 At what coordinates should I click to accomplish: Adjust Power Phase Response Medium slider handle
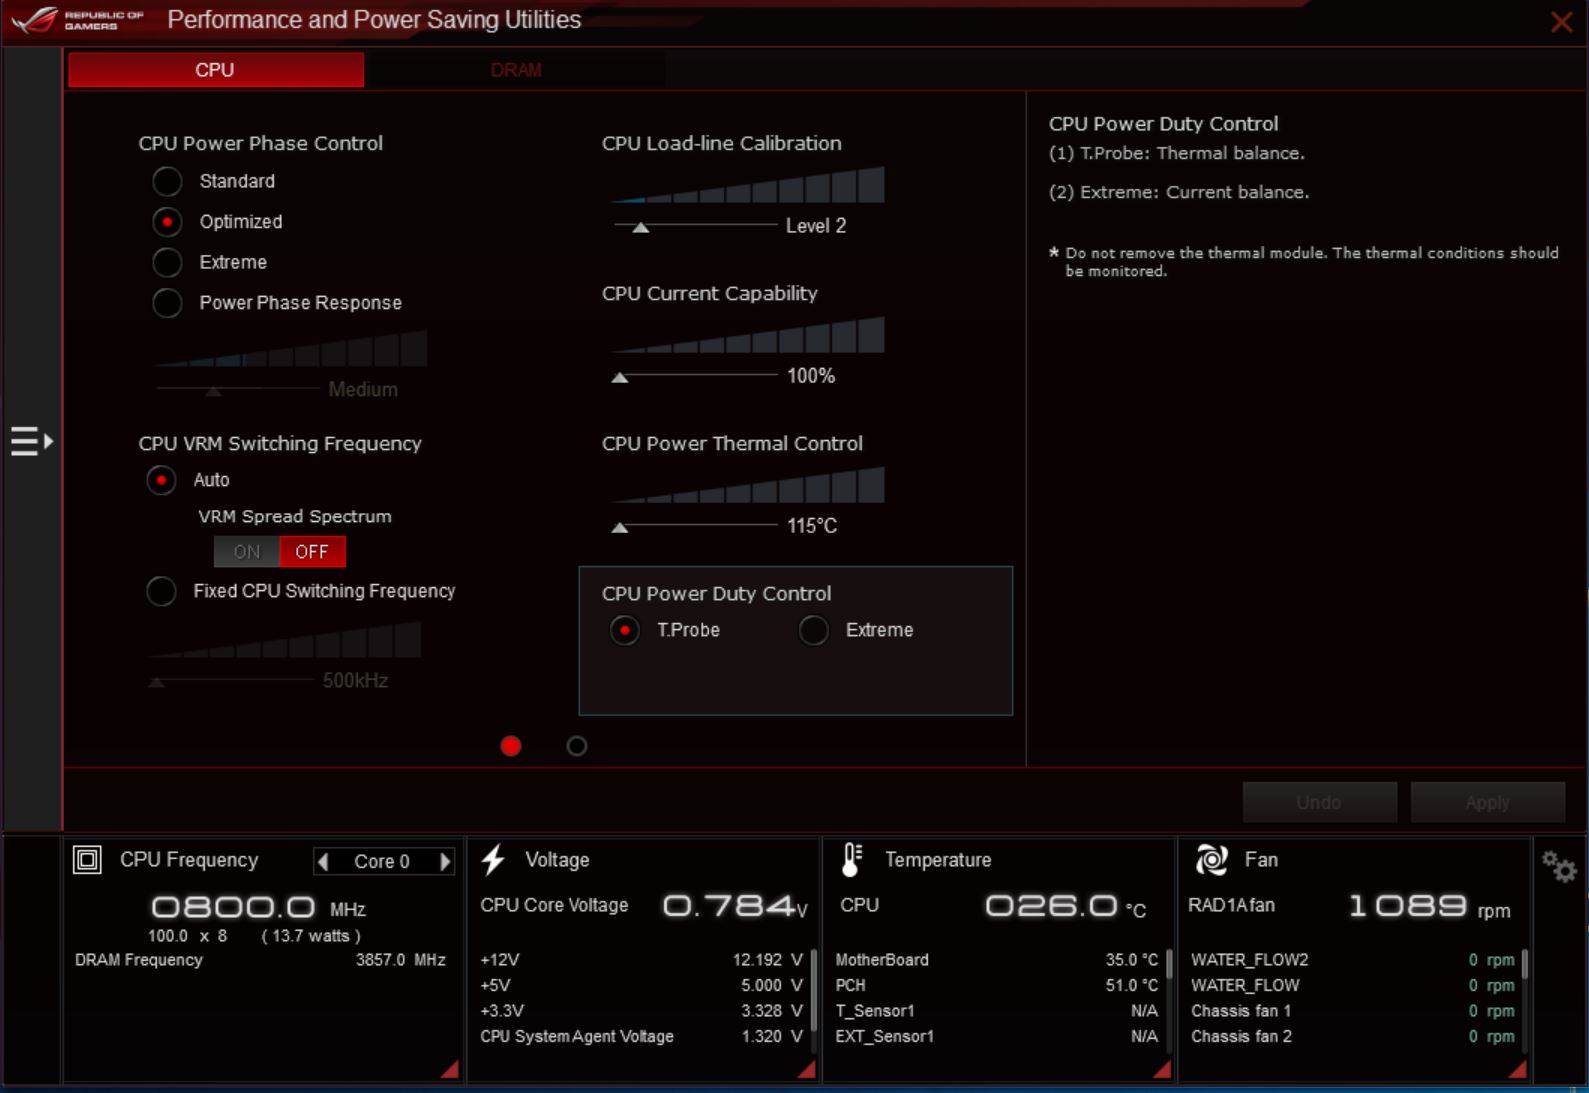click(x=213, y=391)
